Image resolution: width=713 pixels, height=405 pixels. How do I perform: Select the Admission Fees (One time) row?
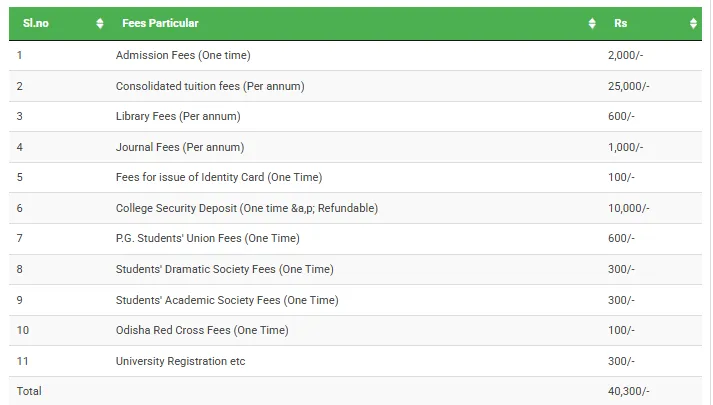pos(183,55)
